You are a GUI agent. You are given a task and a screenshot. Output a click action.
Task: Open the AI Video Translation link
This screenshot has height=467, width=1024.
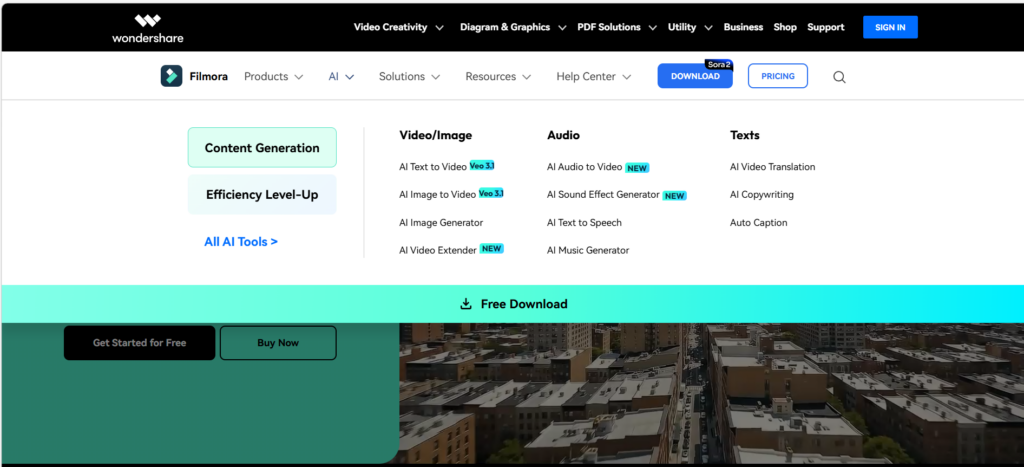click(x=772, y=167)
